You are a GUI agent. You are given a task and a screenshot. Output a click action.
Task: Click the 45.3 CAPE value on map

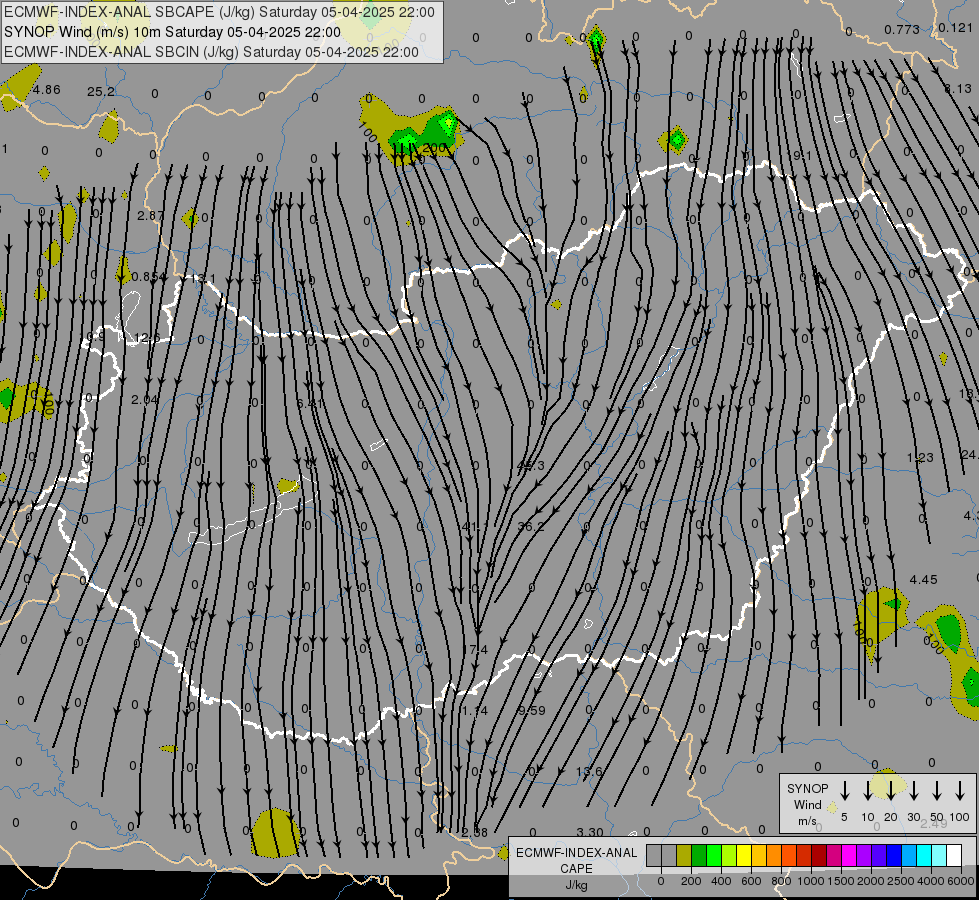point(531,465)
